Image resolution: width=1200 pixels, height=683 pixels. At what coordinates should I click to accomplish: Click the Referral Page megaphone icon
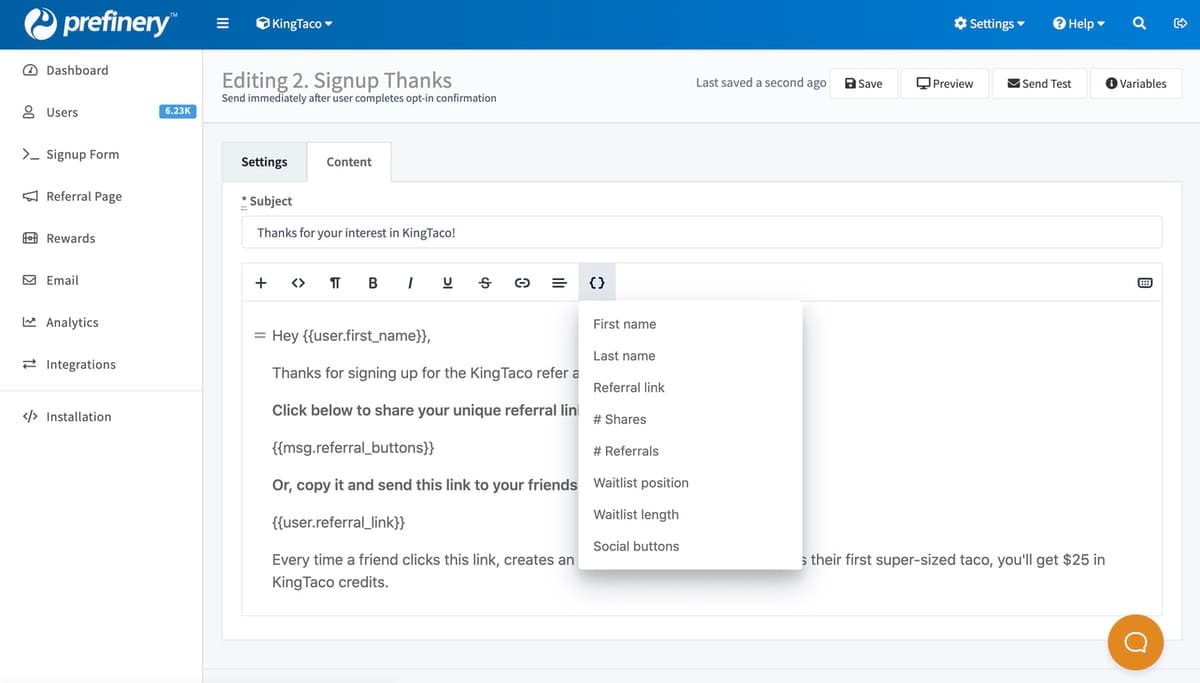(30, 196)
